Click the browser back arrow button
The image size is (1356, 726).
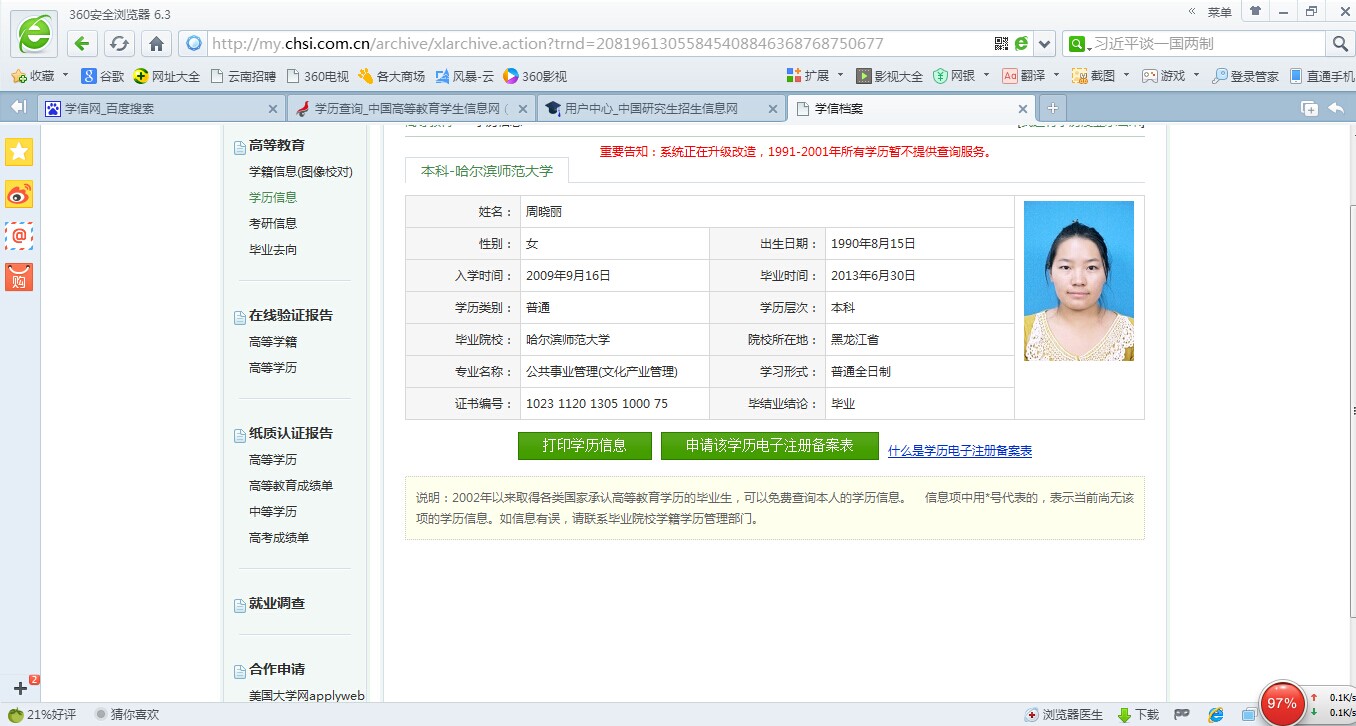(83, 44)
